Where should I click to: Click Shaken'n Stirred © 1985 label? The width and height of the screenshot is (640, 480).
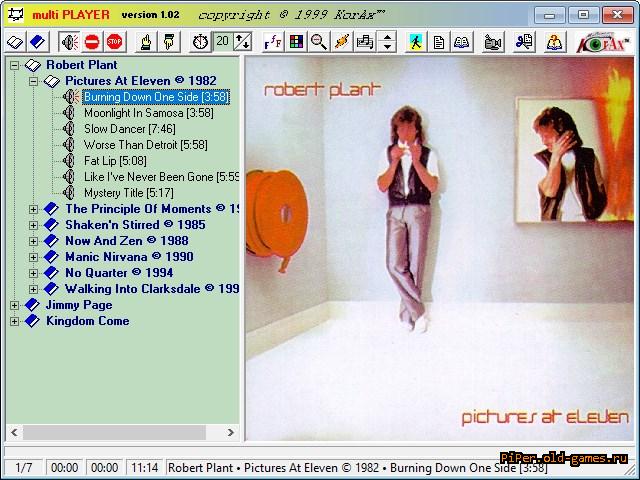(x=135, y=225)
